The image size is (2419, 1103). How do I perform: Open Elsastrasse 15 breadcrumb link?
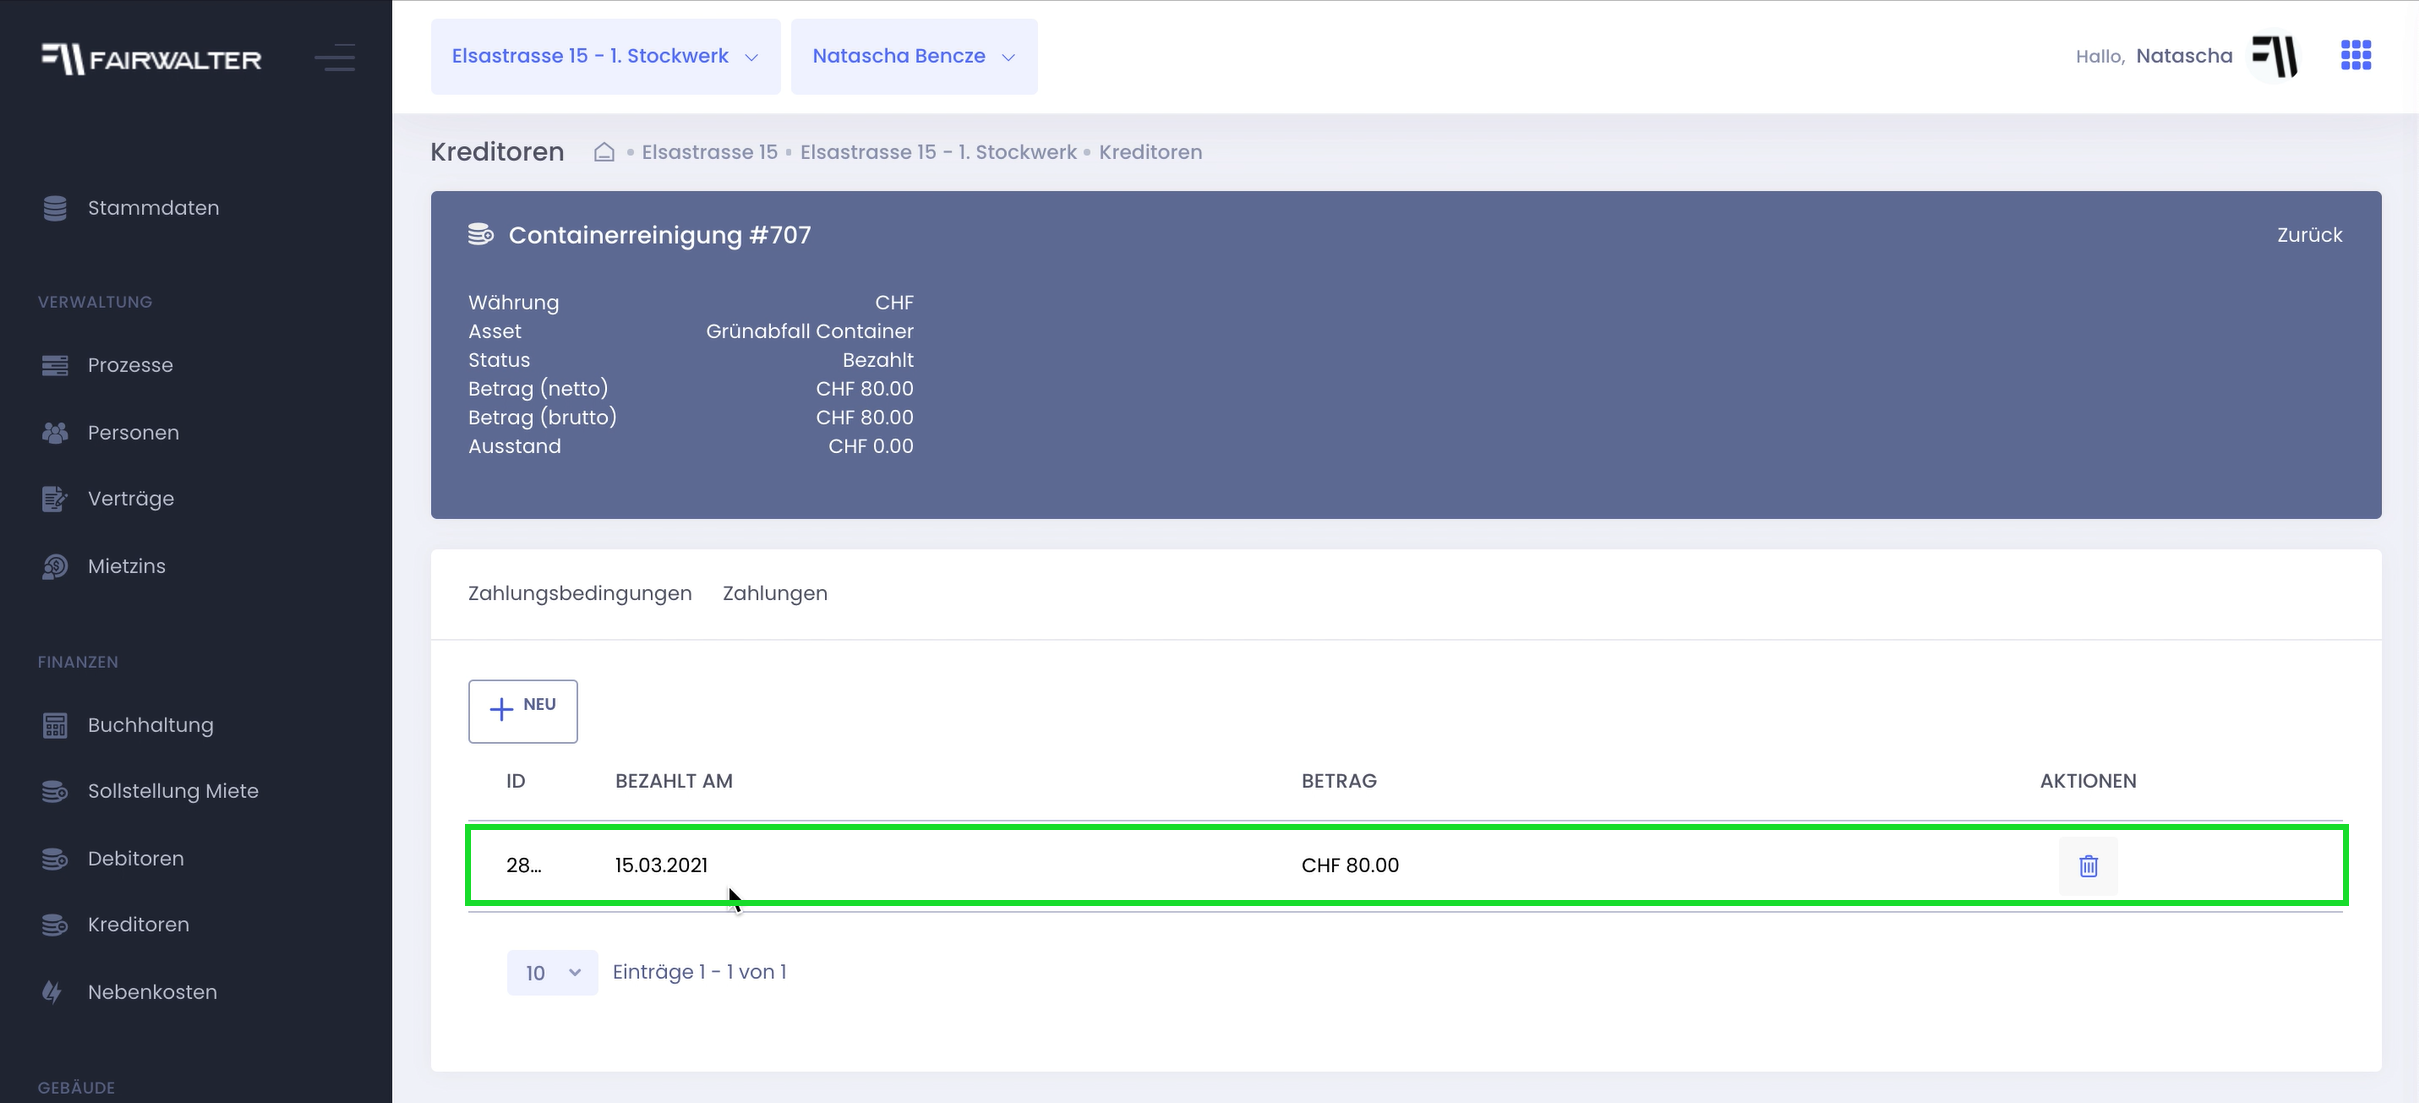(709, 152)
